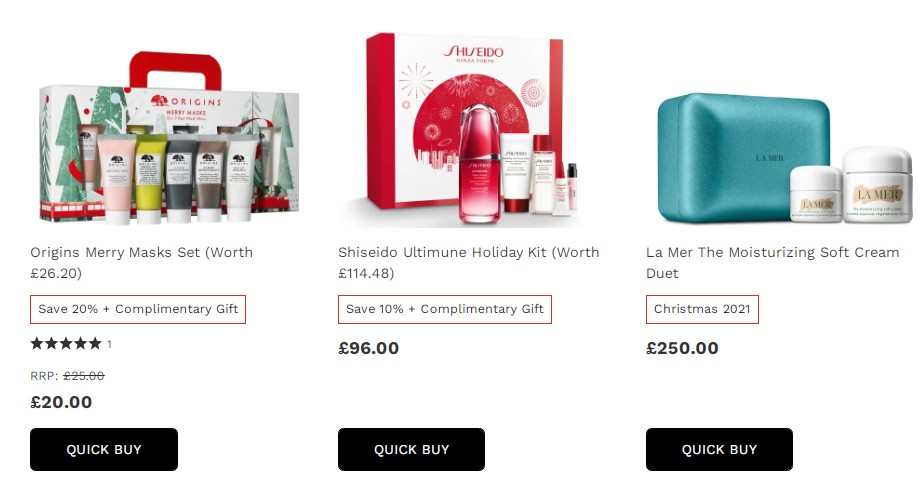Click the RRP £25.00 strikethrough price
The image size is (924, 482).
tap(84, 376)
